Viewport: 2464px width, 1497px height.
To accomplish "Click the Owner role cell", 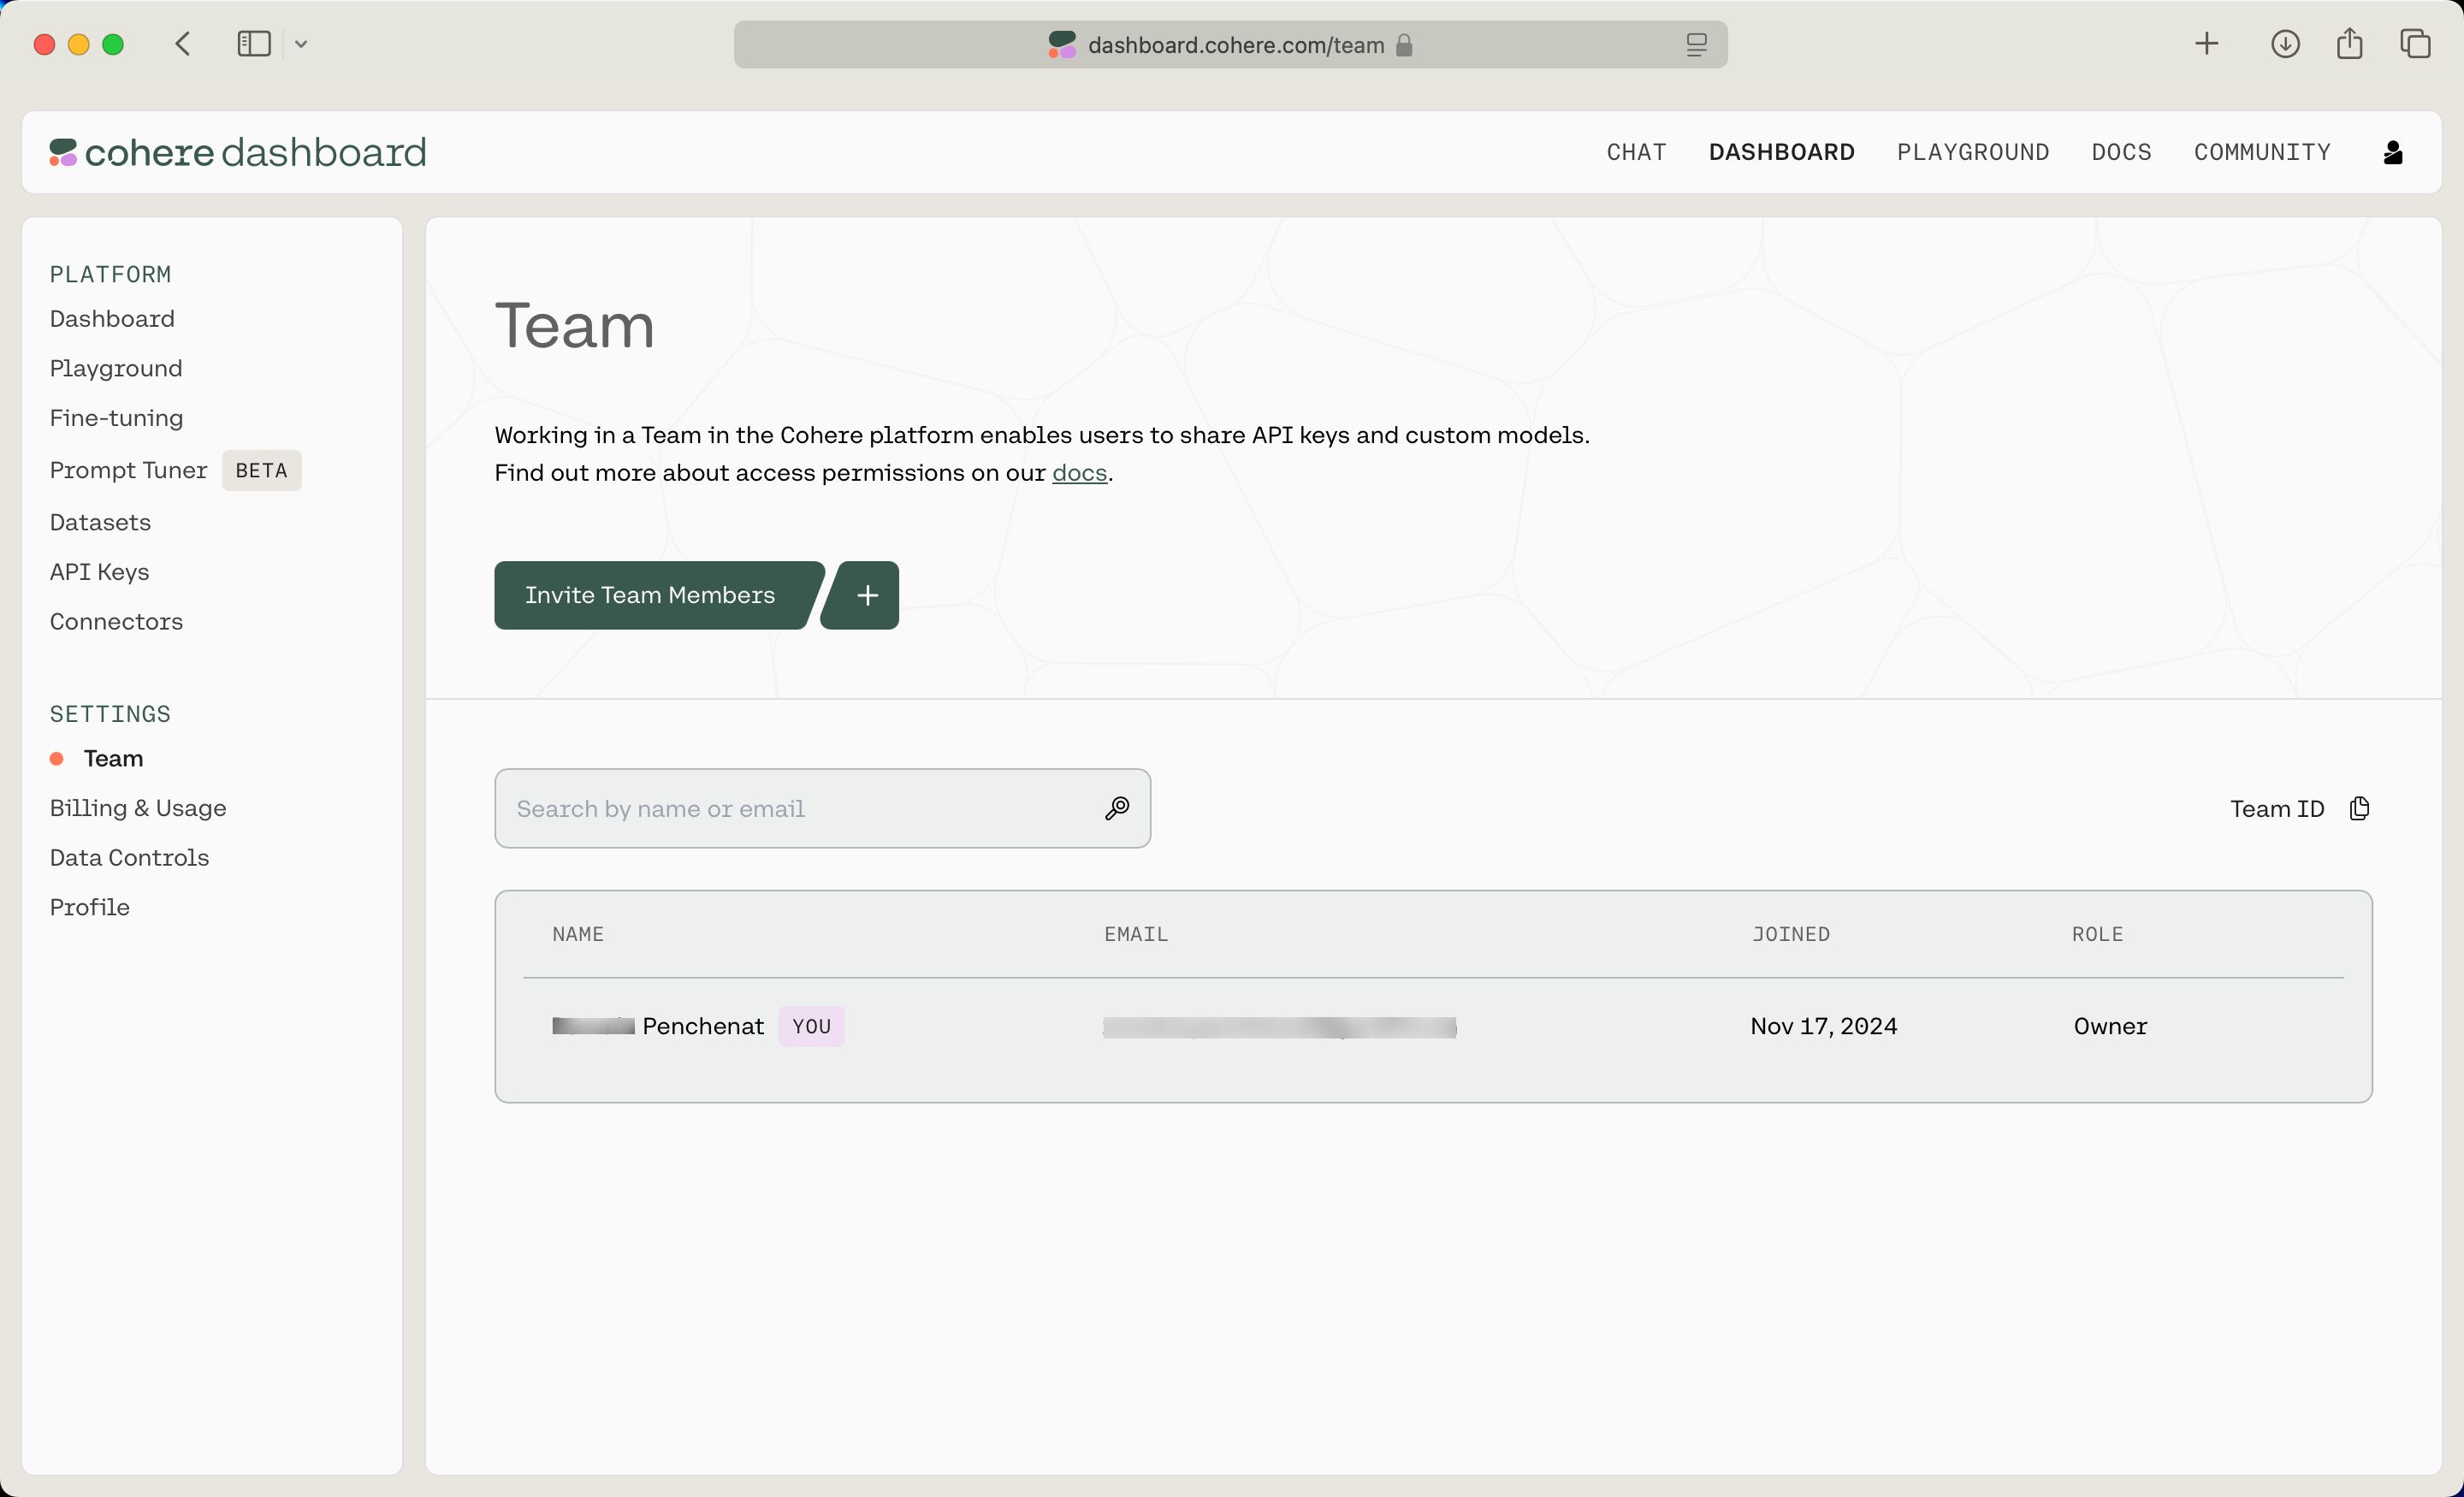I will (2110, 1026).
